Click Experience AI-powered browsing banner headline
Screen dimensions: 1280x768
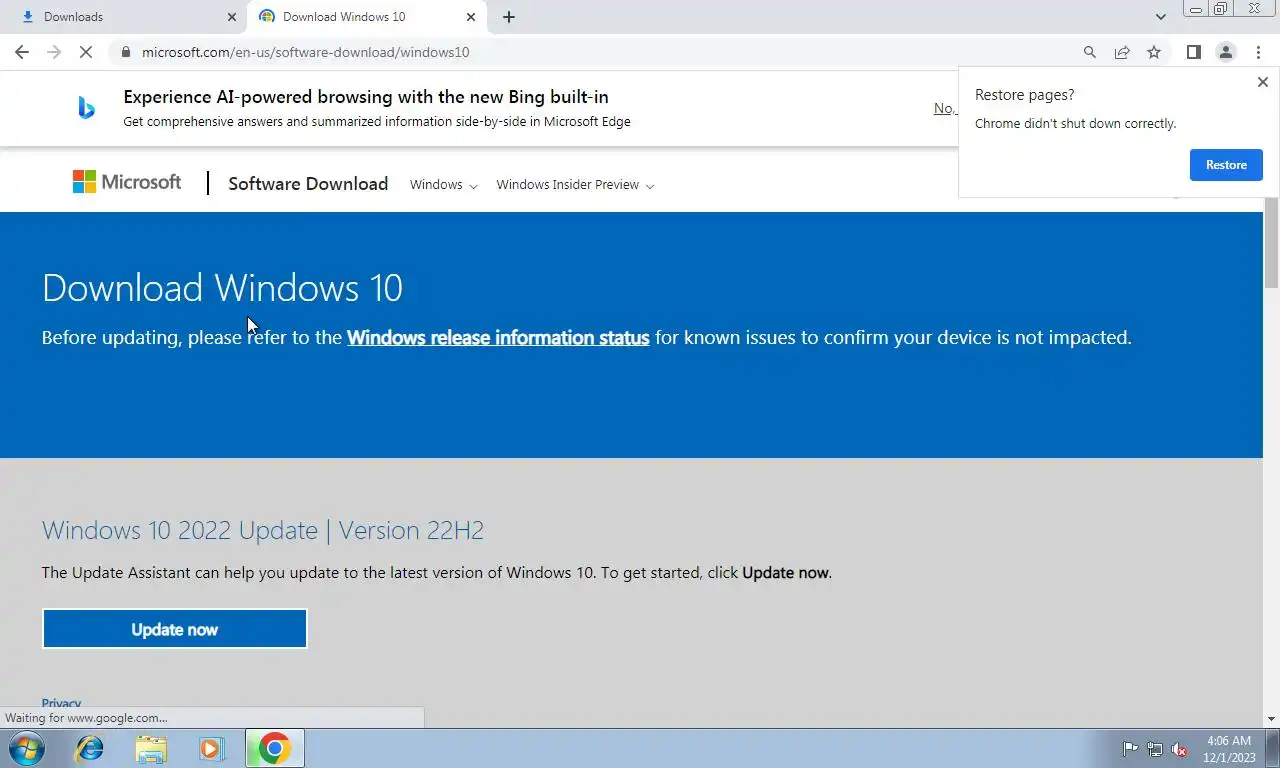[x=366, y=97]
